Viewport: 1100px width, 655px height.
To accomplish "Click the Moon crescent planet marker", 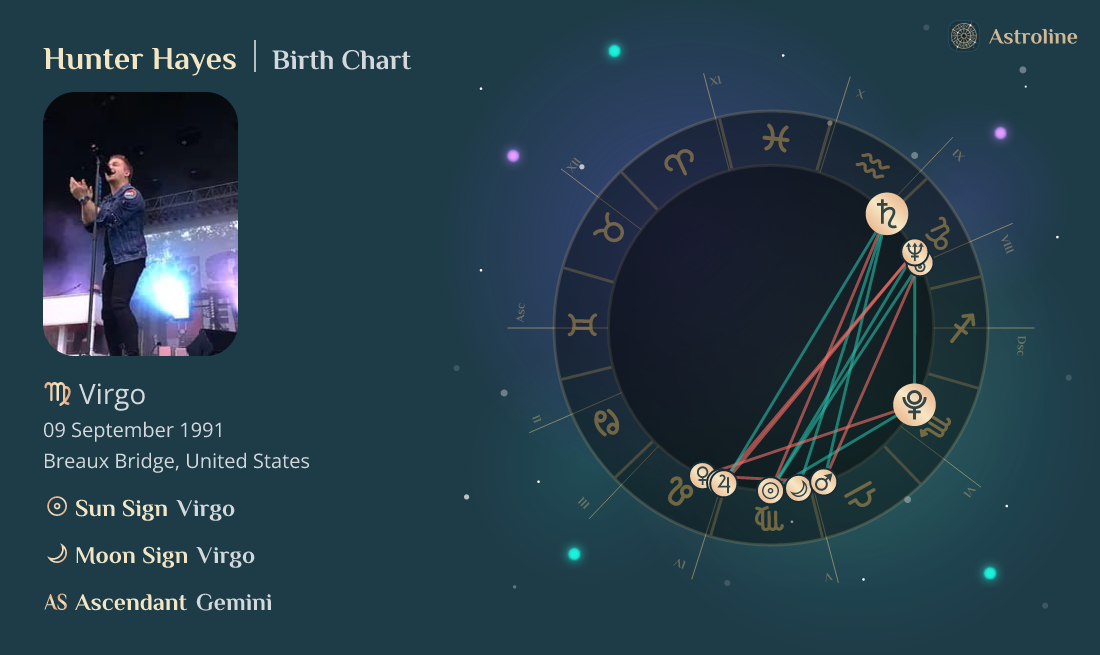I will 798,488.
